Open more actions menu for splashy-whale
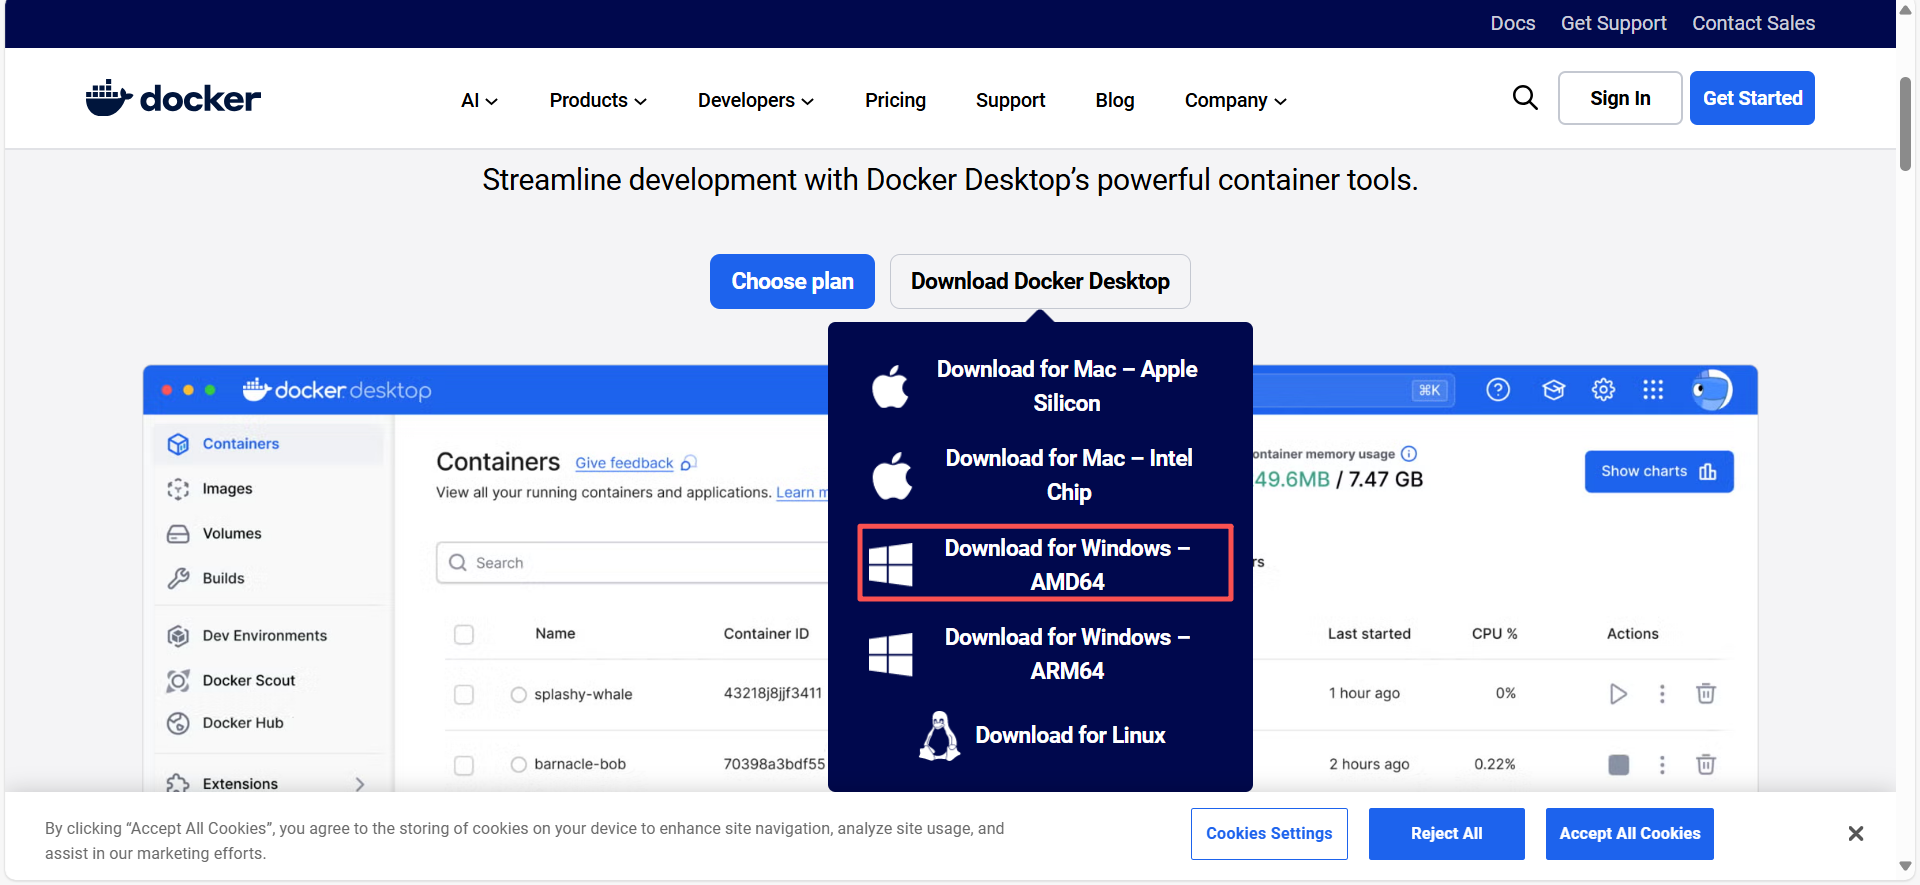1920x885 pixels. [x=1662, y=694]
